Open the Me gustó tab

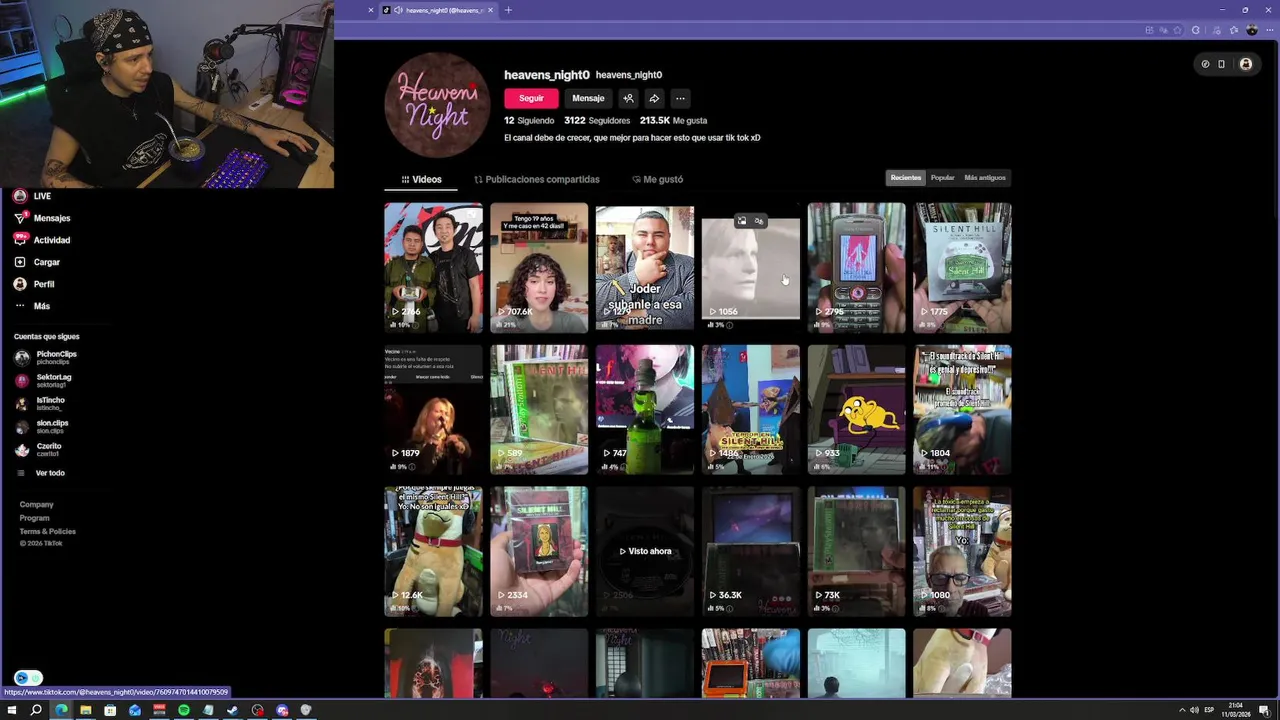tap(657, 179)
